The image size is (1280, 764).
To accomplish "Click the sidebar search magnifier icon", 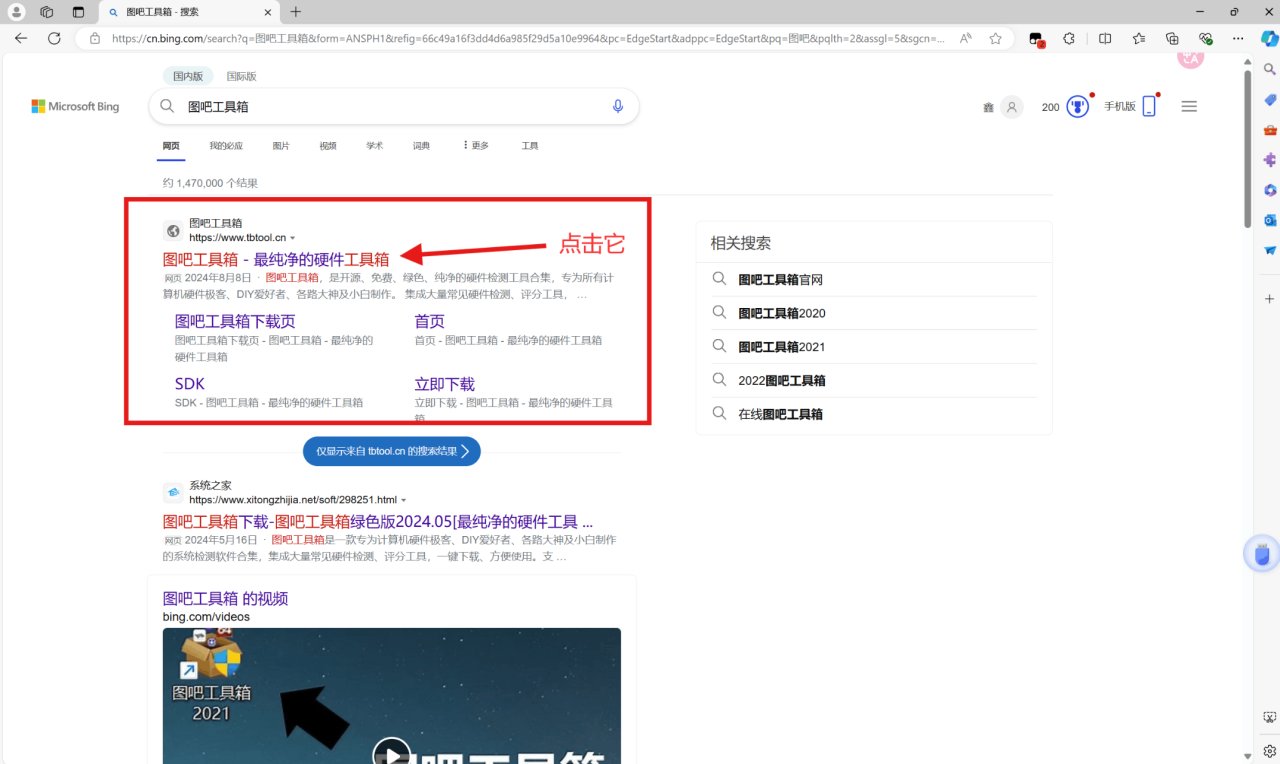I will pyautogui.click(x=1270, y=70).
